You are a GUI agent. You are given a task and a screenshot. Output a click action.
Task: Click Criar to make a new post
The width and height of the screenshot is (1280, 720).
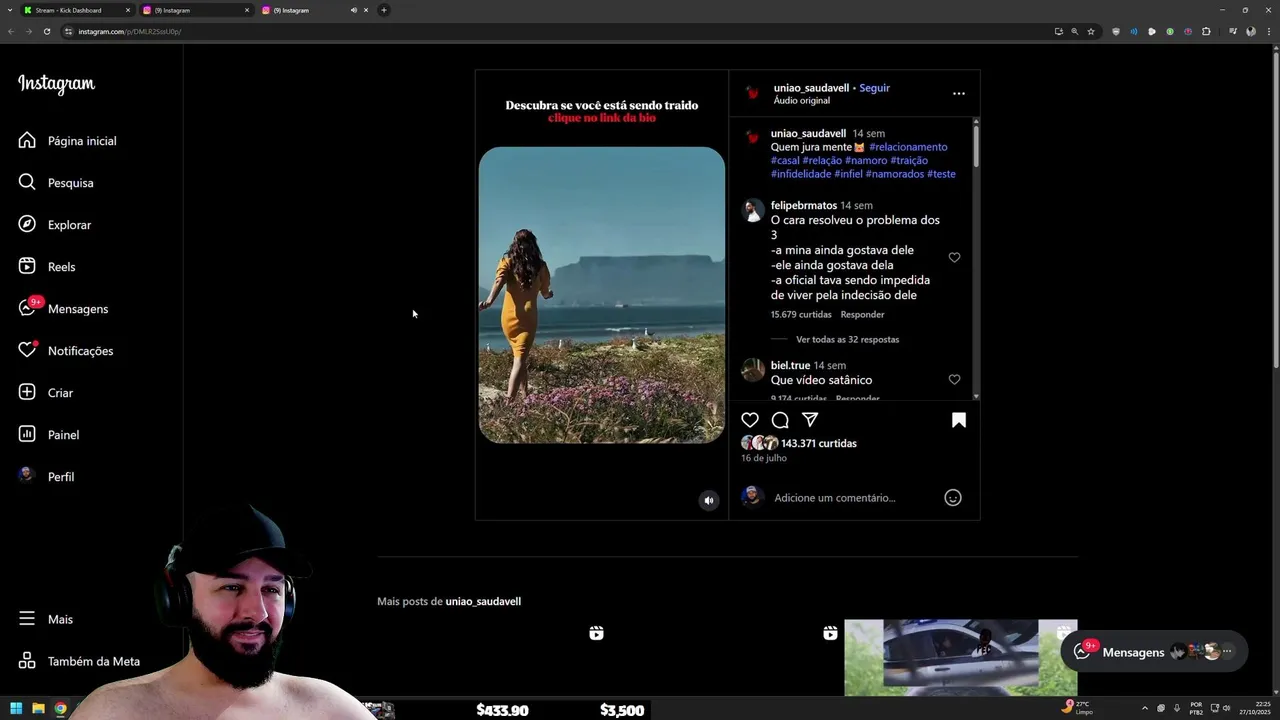47,393
